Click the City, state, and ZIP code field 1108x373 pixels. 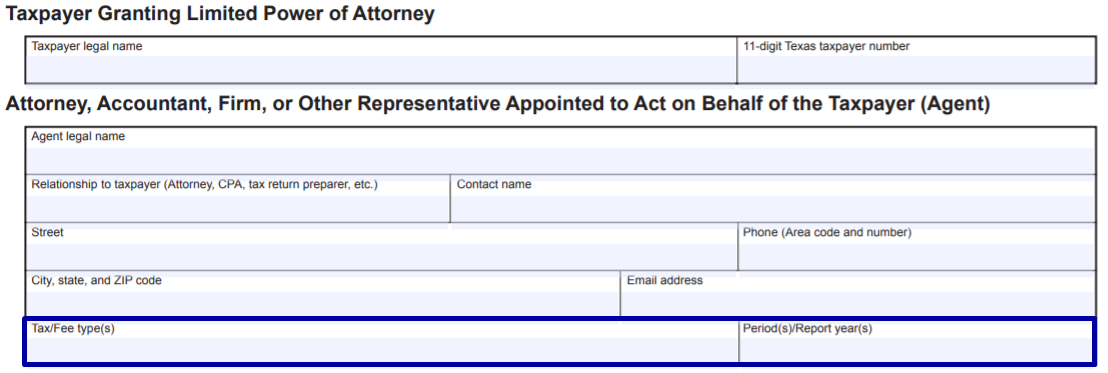(323, 304)
